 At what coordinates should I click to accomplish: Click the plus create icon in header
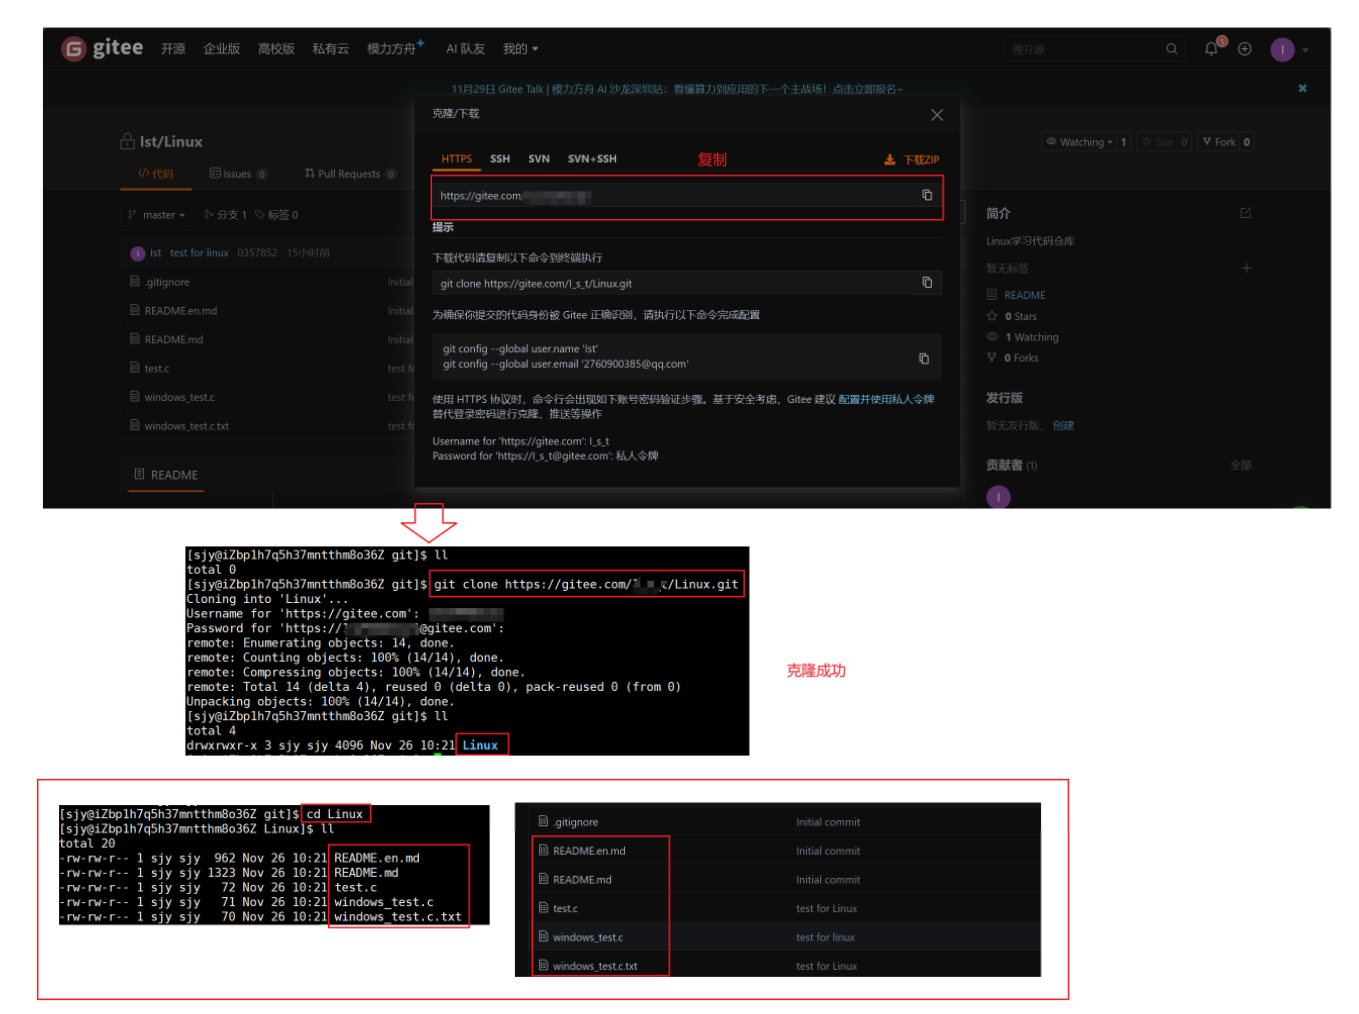click(1245, 49)
